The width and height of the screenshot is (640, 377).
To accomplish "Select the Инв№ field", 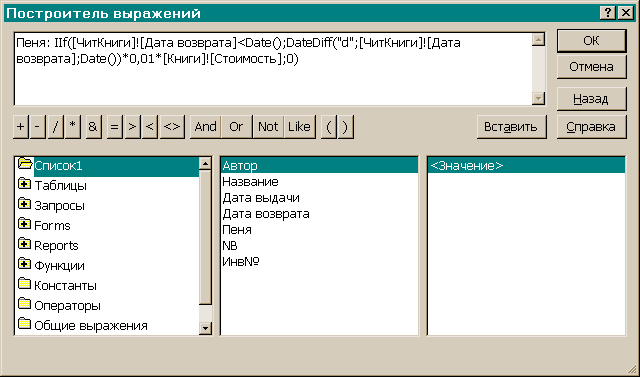I will [319, 261].
